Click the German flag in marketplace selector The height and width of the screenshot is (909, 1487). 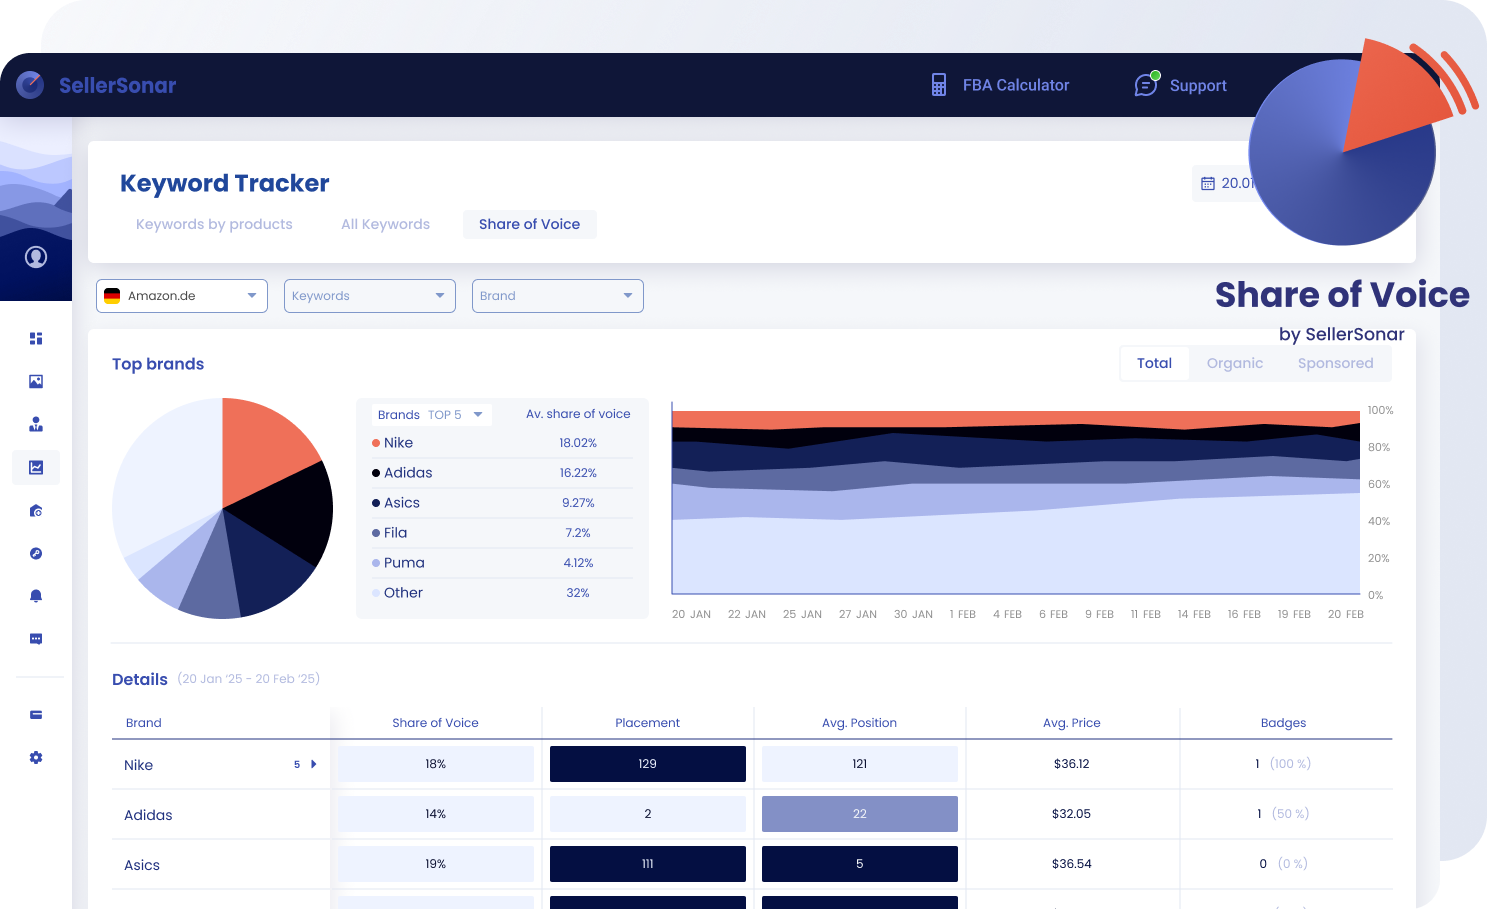pos(112,296)
